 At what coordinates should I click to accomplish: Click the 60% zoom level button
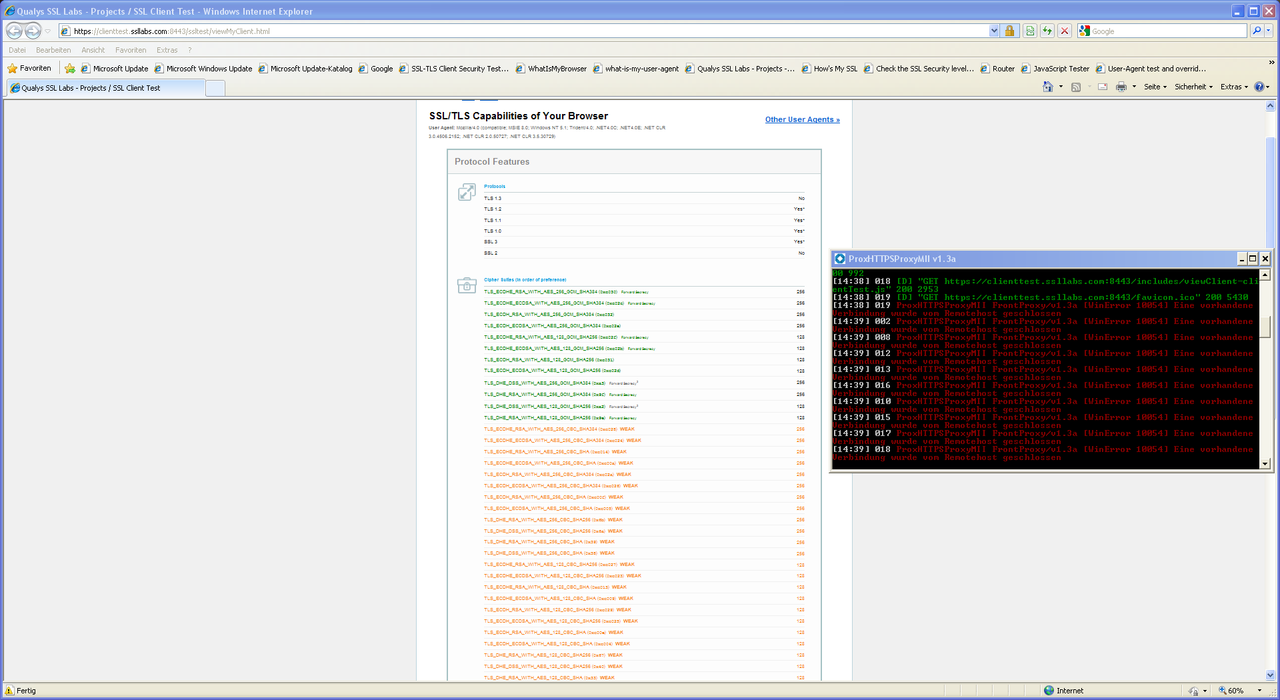pos(1232,691)
